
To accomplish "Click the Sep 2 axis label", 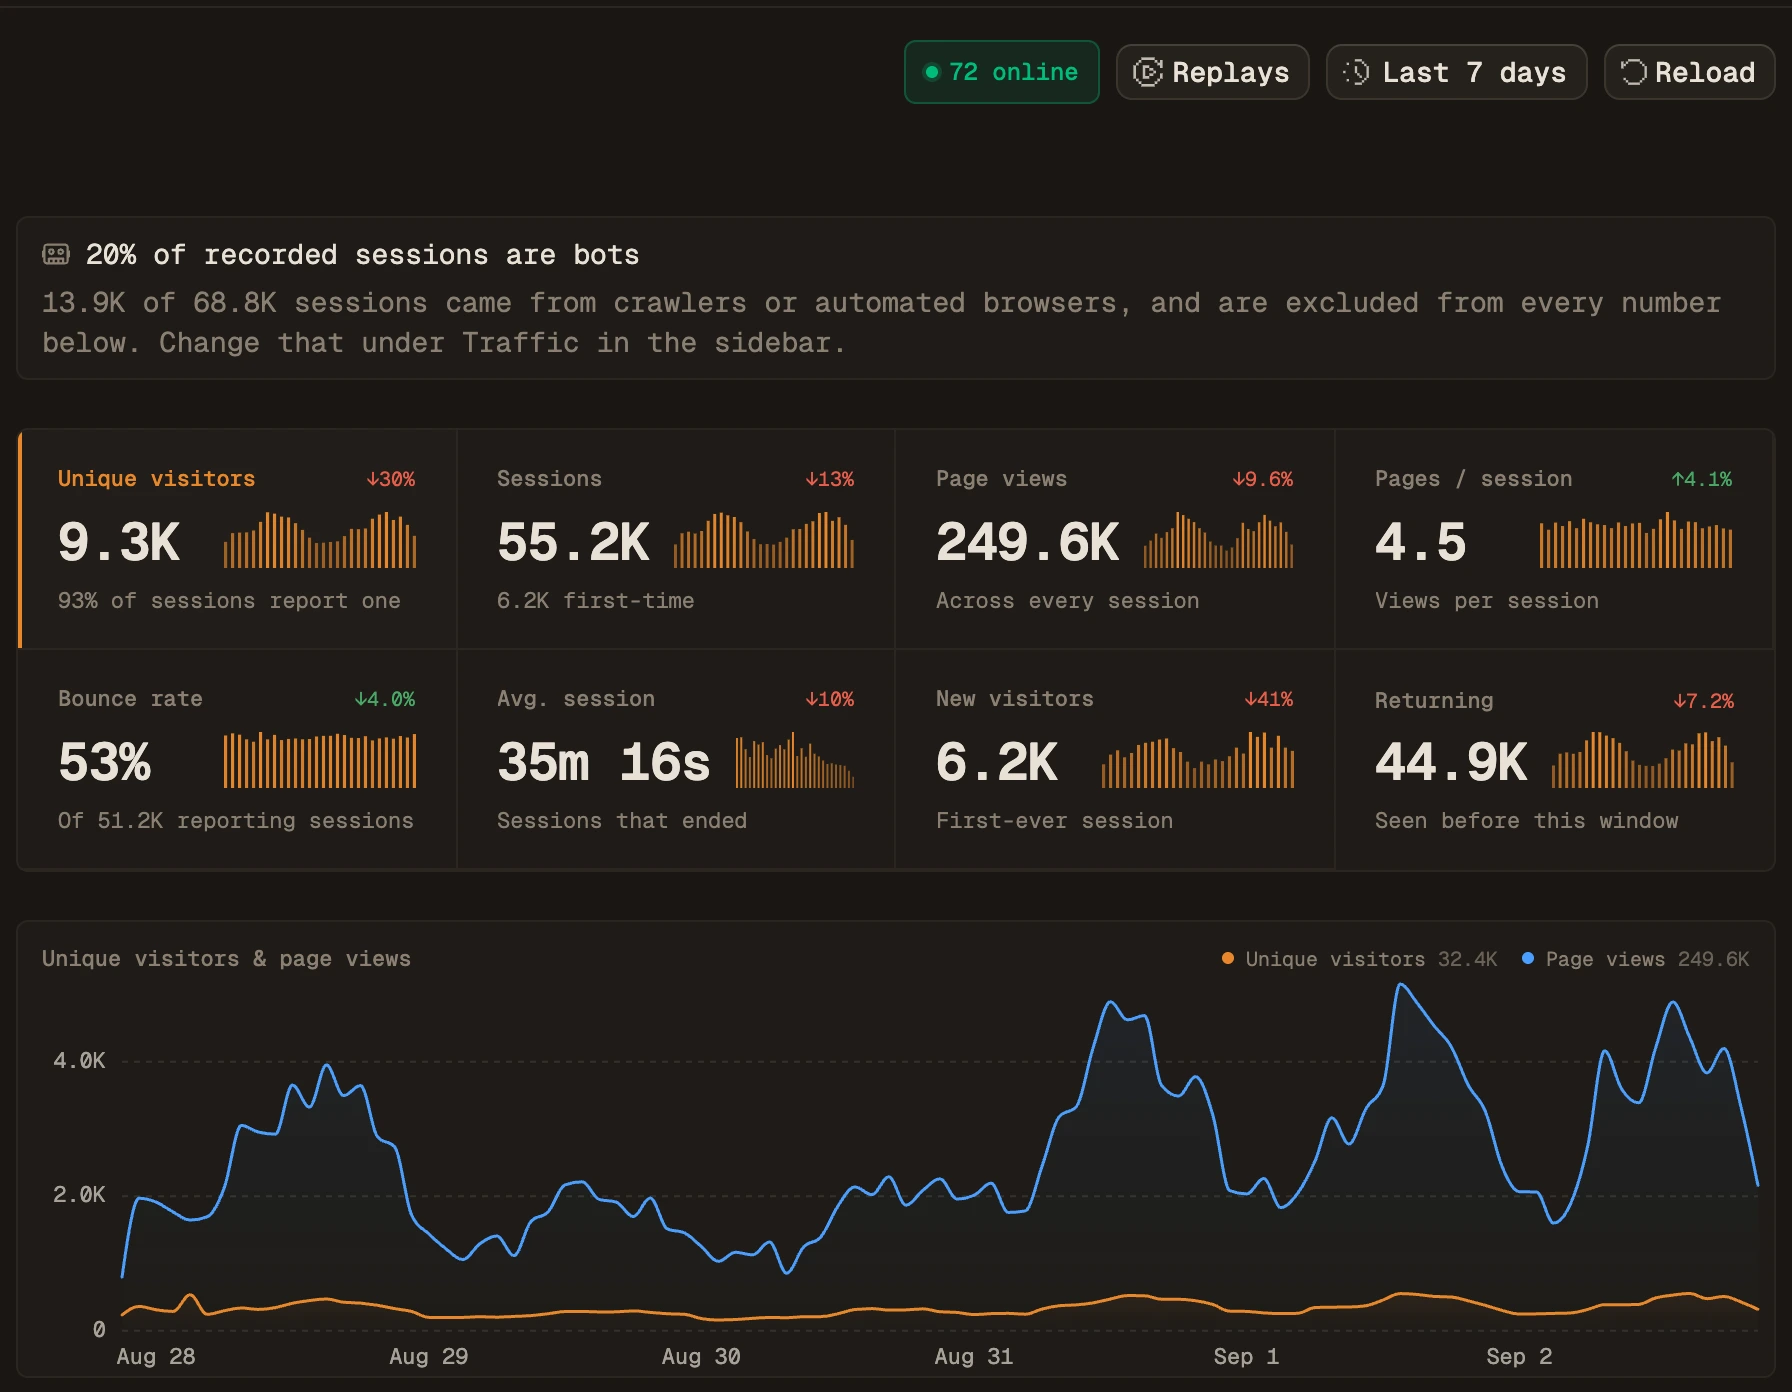I will click(1519, 1357).
